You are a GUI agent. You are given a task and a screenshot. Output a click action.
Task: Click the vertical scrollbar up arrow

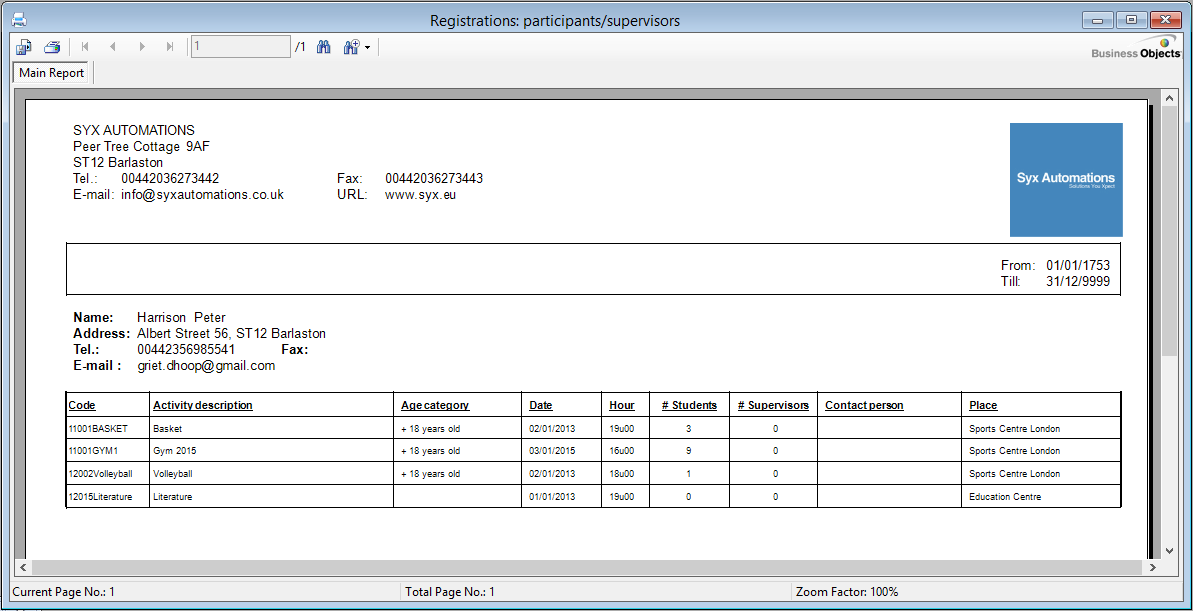[1168, 98]
